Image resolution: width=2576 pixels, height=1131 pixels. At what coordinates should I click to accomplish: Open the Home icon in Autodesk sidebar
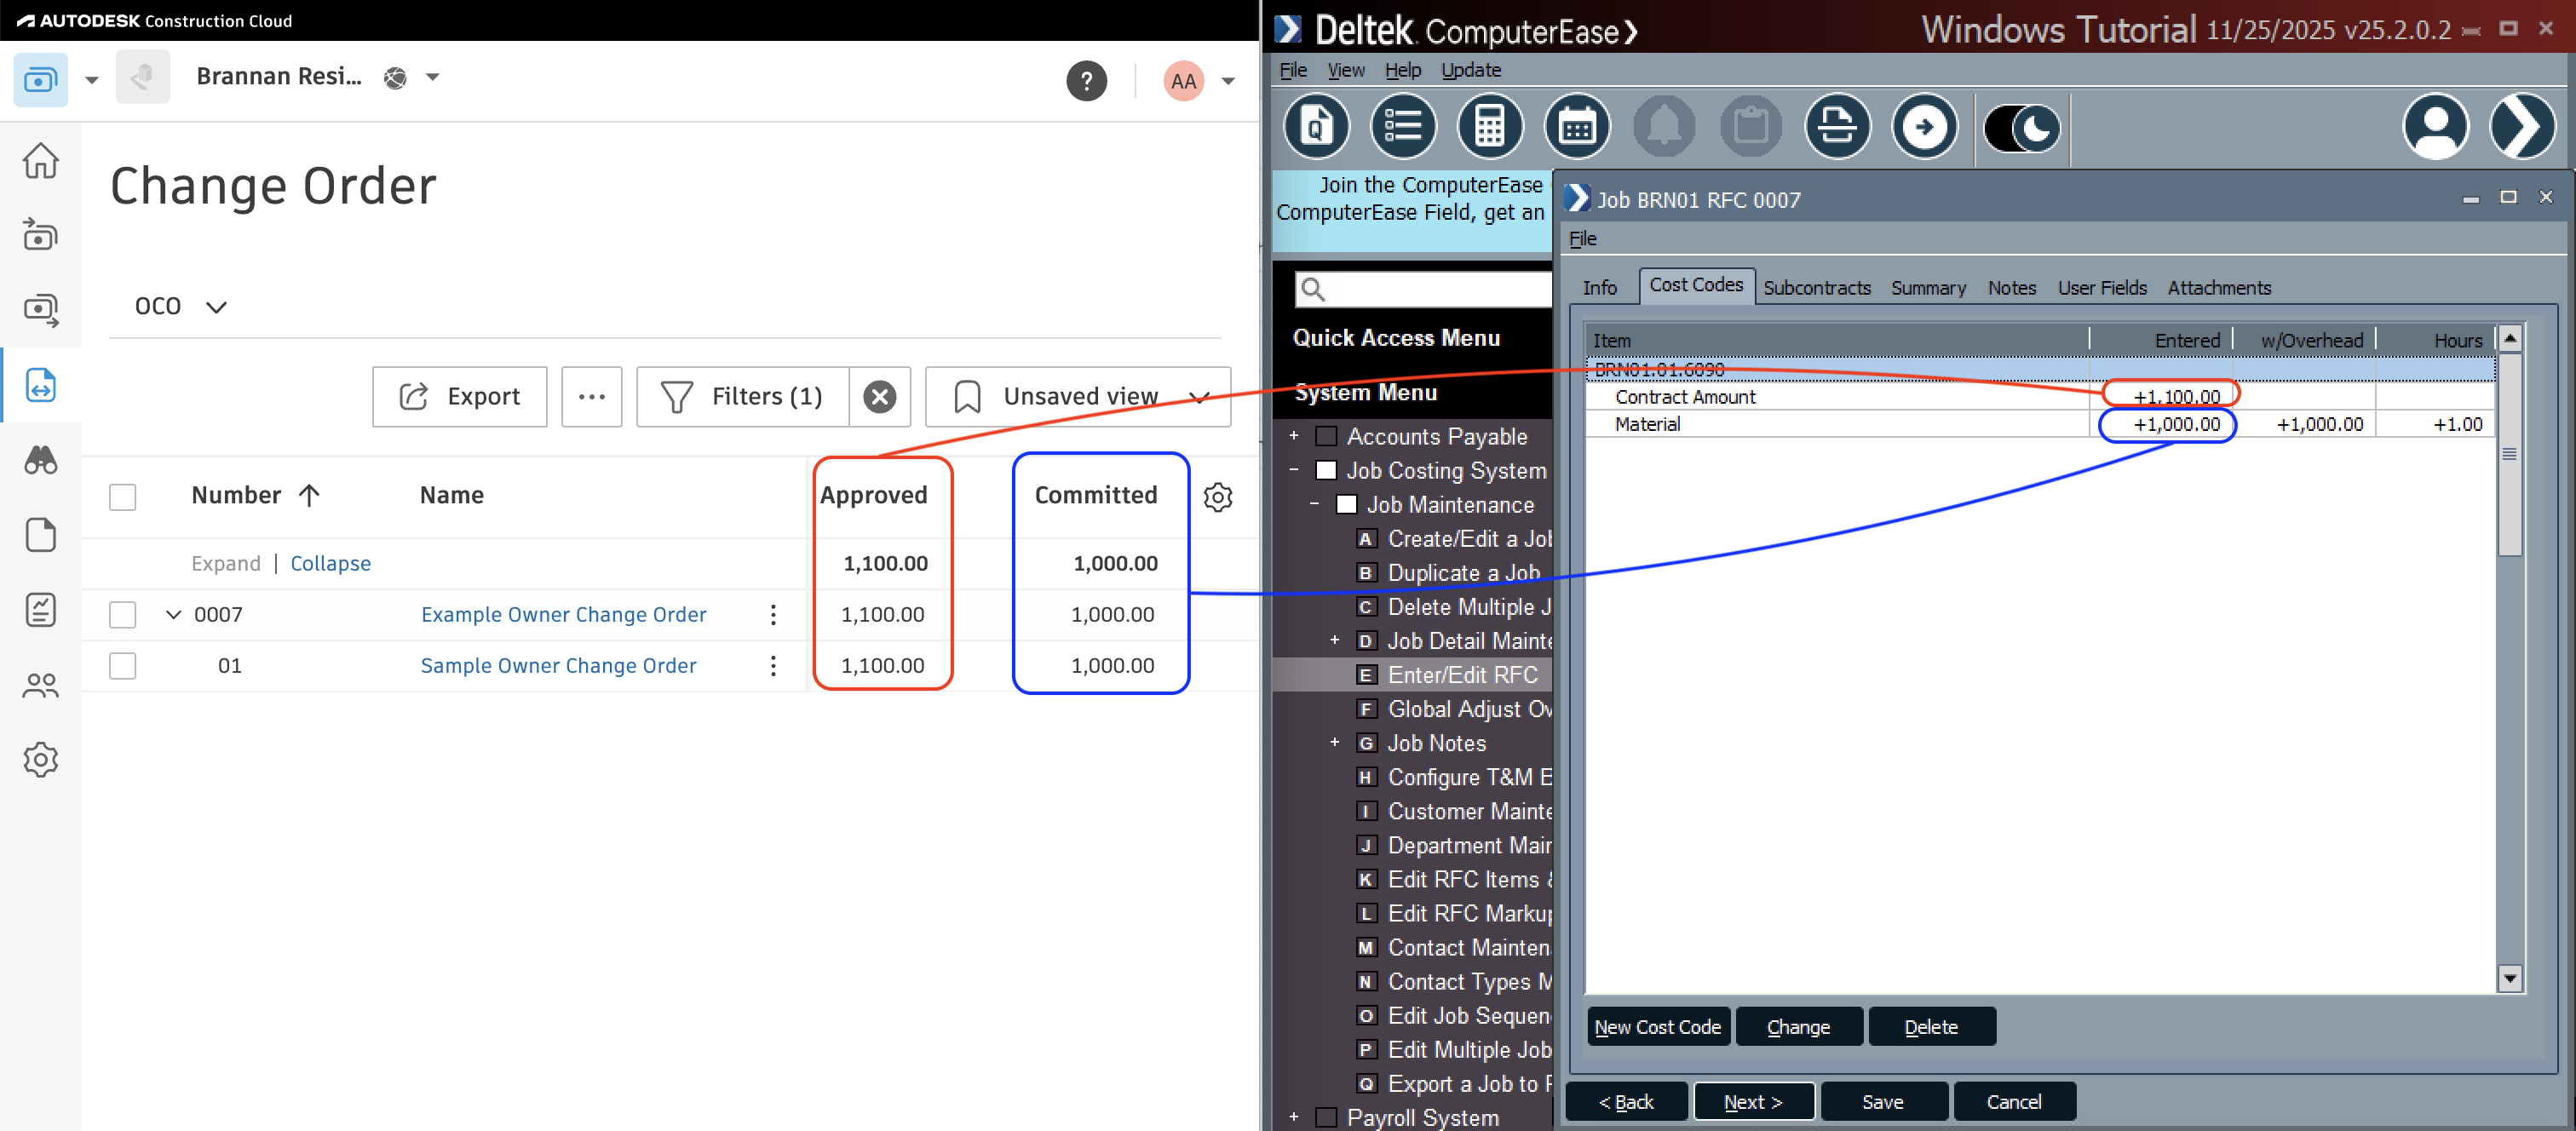[40, 160]
